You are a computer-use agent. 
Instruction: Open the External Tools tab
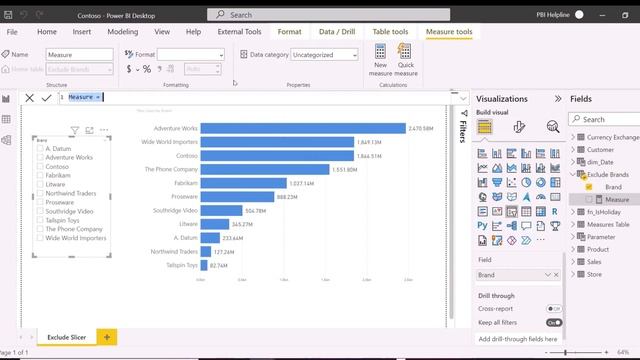coord(239,32)
